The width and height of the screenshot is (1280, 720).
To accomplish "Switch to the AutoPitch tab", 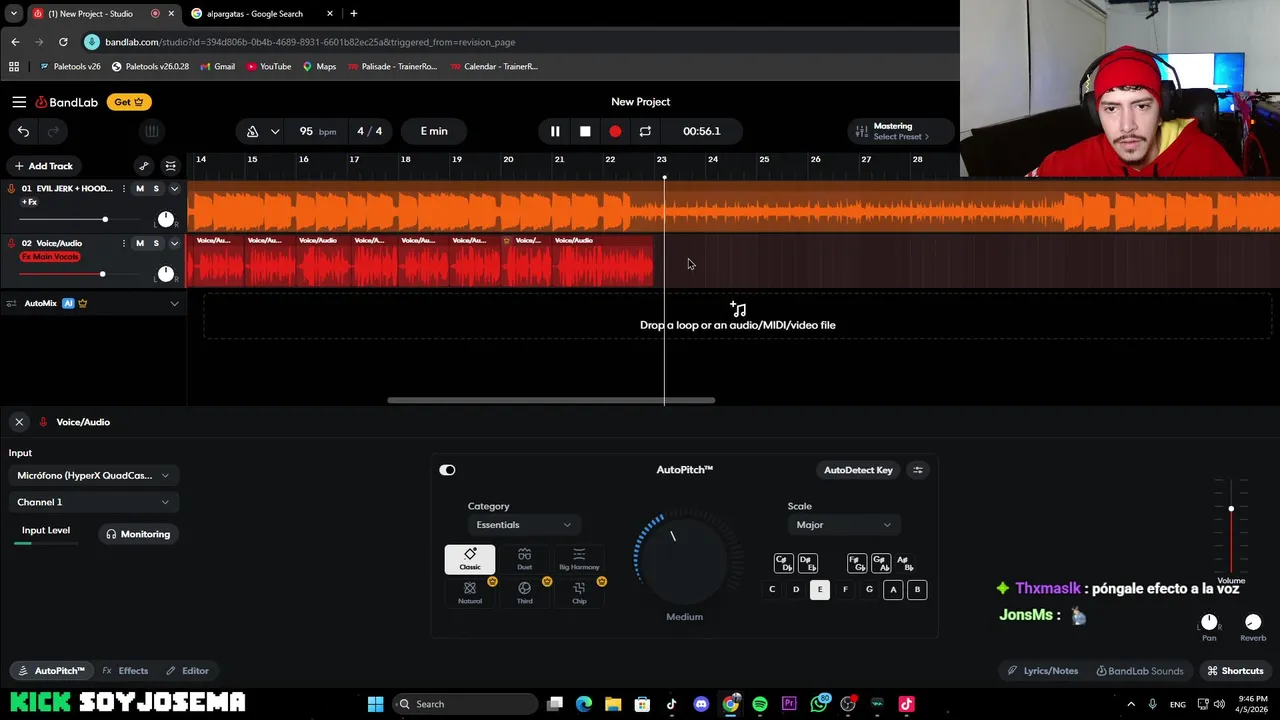I will [x=50, y=671].
